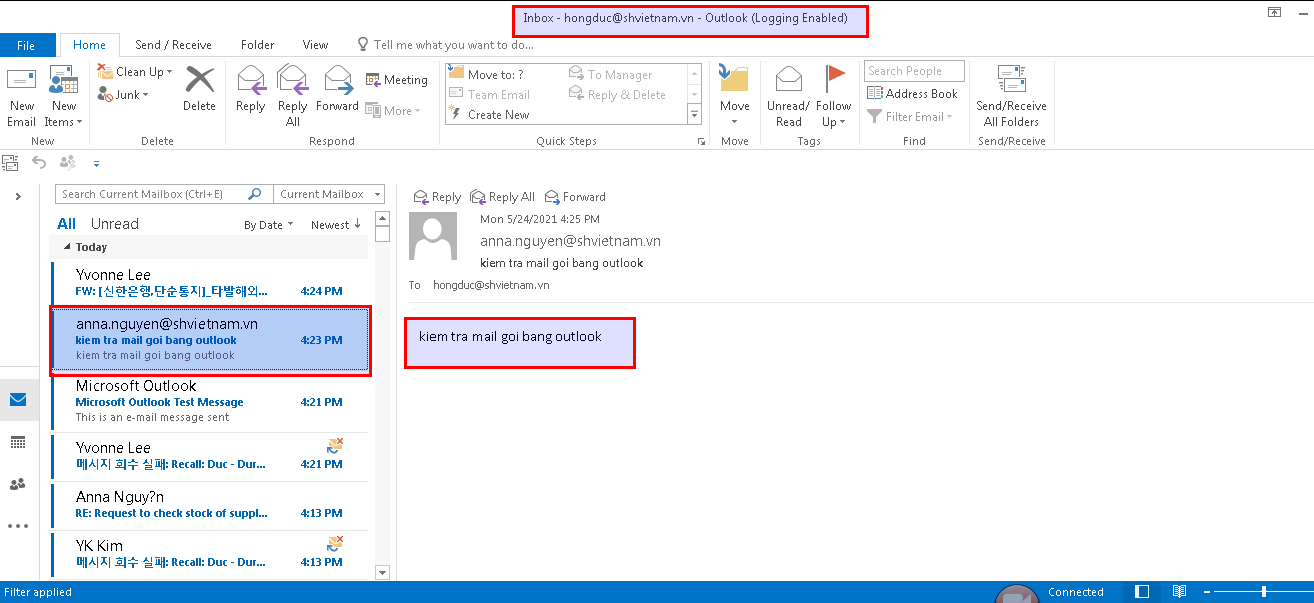Run the 'Move to: ?' quick step
Viewport: 1314px width, 603px height.
tap(487, 75)
